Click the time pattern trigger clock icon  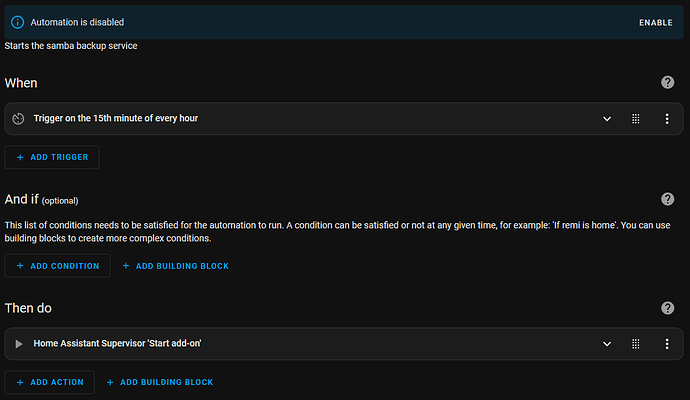point(18,119)
